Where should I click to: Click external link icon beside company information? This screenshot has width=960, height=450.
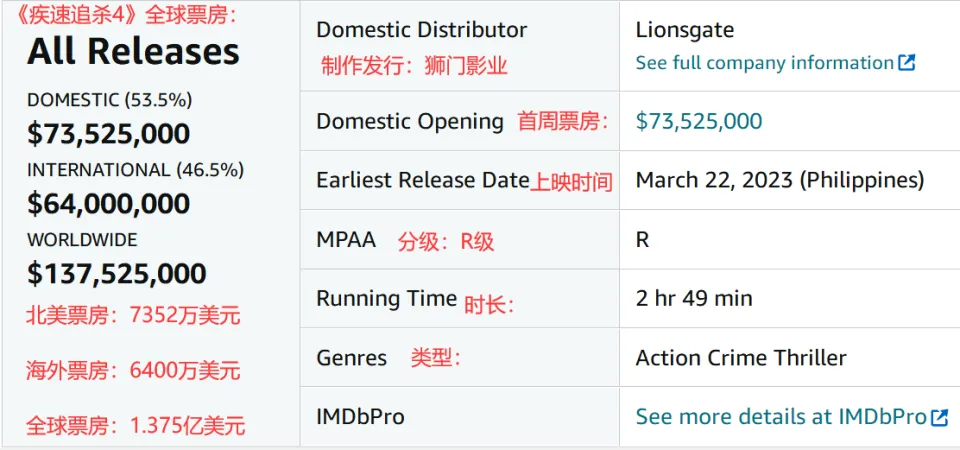907,63
